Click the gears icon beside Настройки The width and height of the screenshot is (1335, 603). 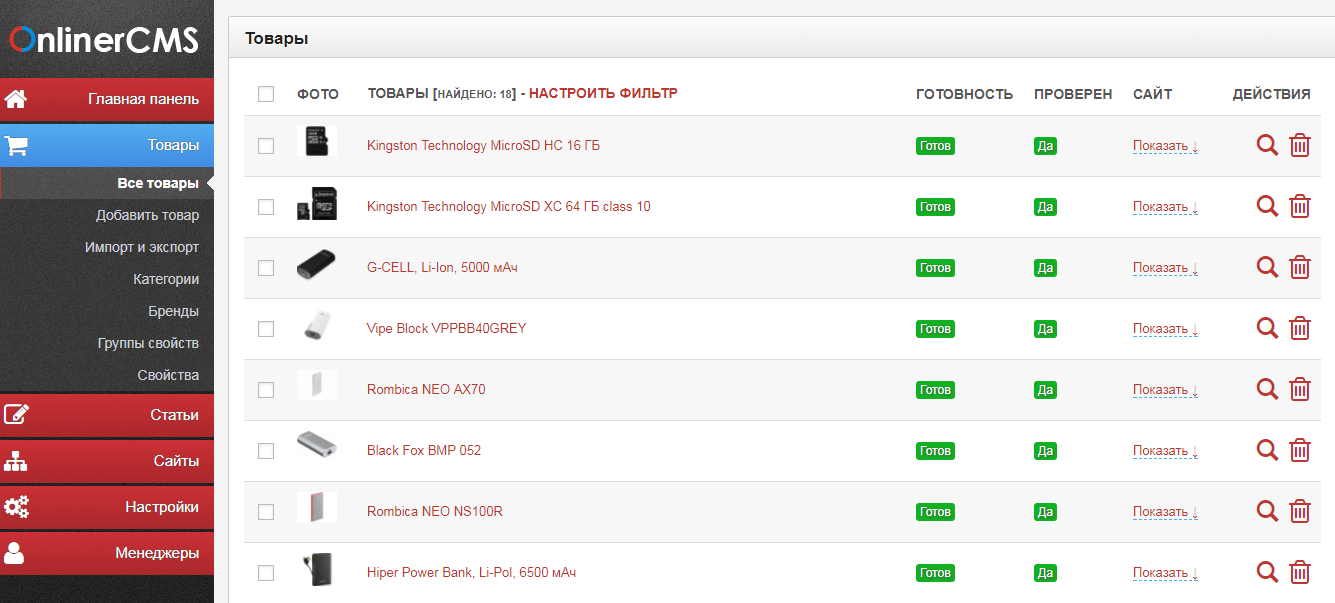16,507
